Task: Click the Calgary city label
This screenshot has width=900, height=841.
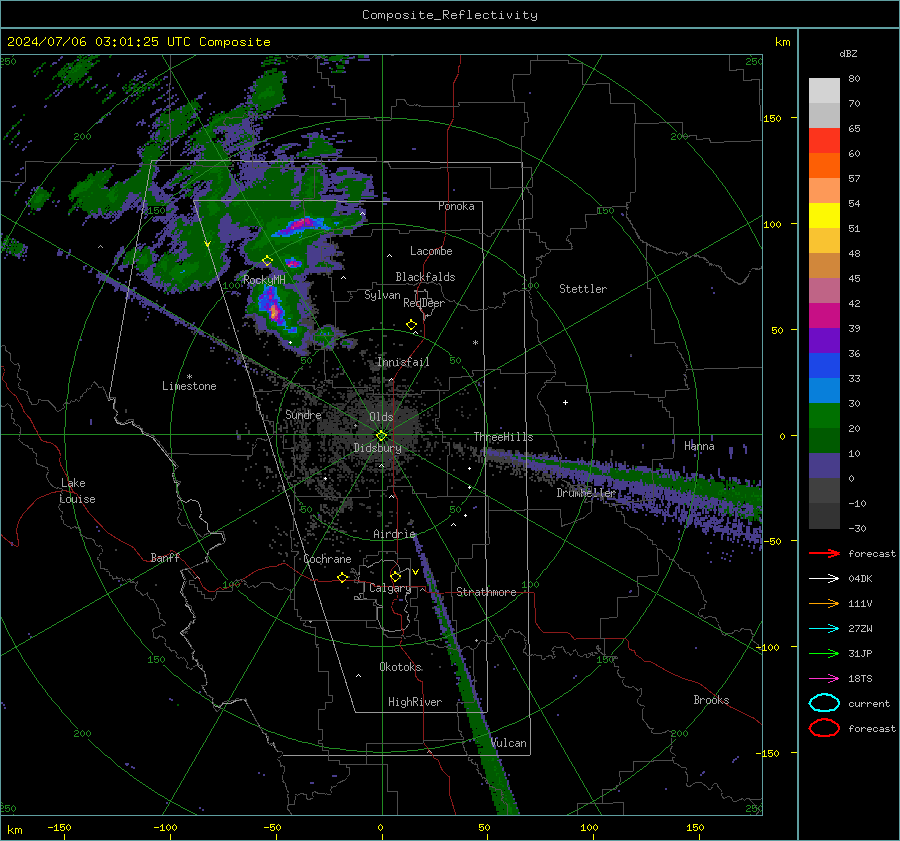Action: click(x=390, y=588)
